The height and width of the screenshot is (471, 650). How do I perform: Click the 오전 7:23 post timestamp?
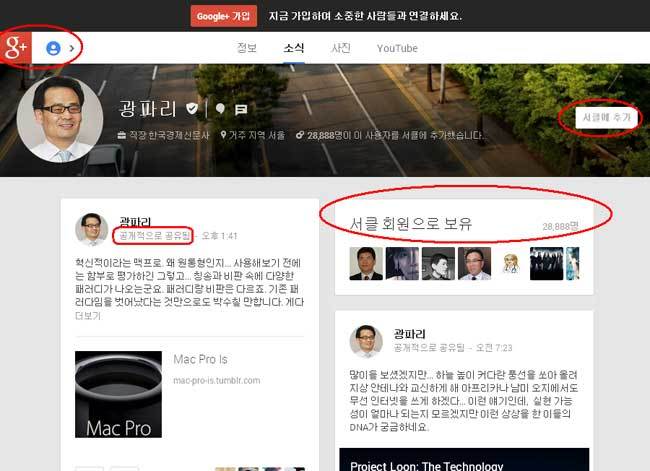(494, 347)
